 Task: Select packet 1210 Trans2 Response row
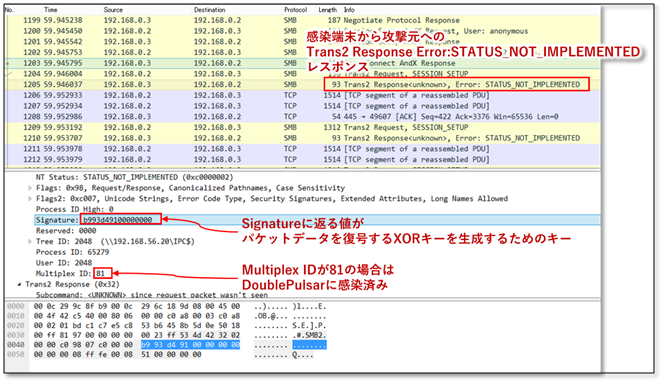(302, 138)
